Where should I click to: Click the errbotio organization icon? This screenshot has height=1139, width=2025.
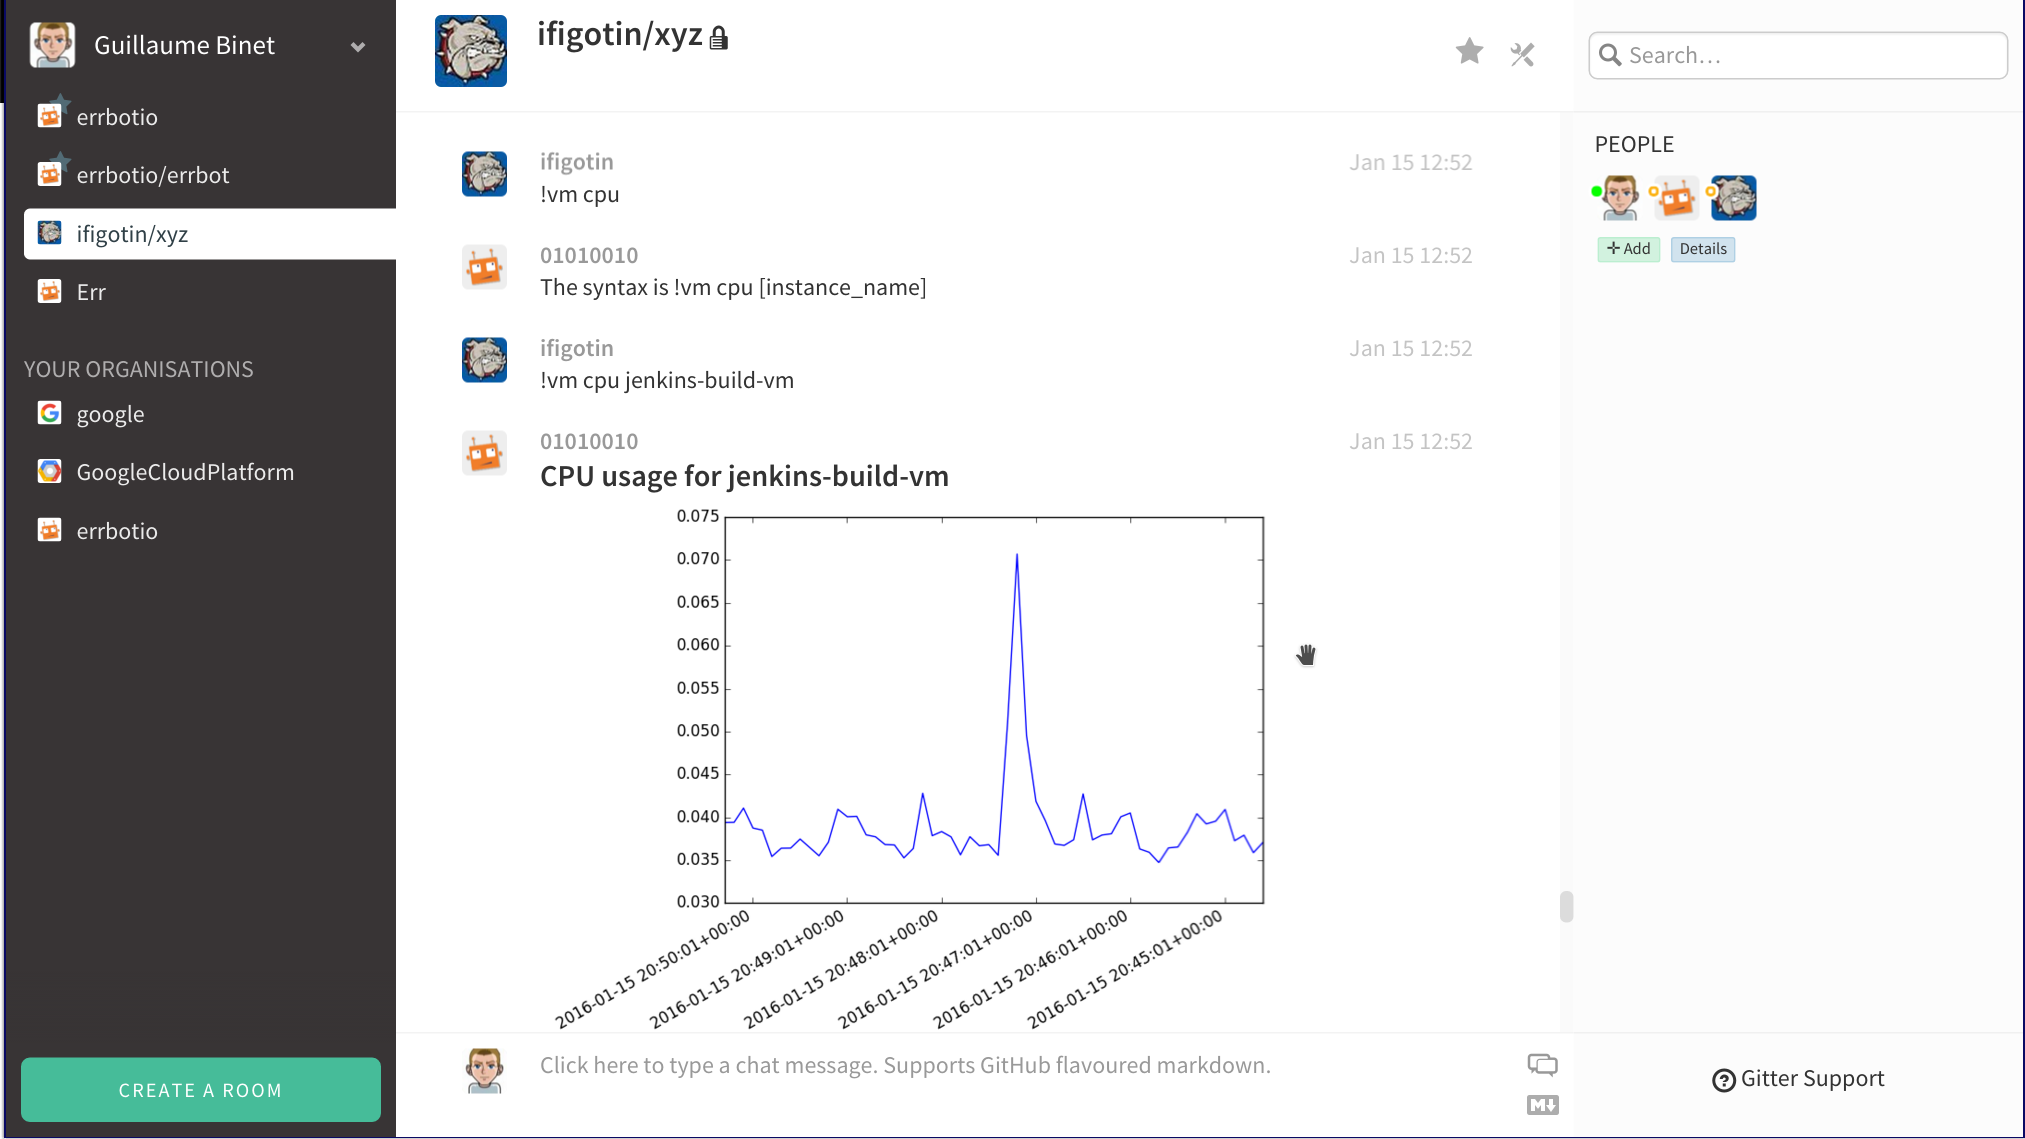(x=49, y=530)
